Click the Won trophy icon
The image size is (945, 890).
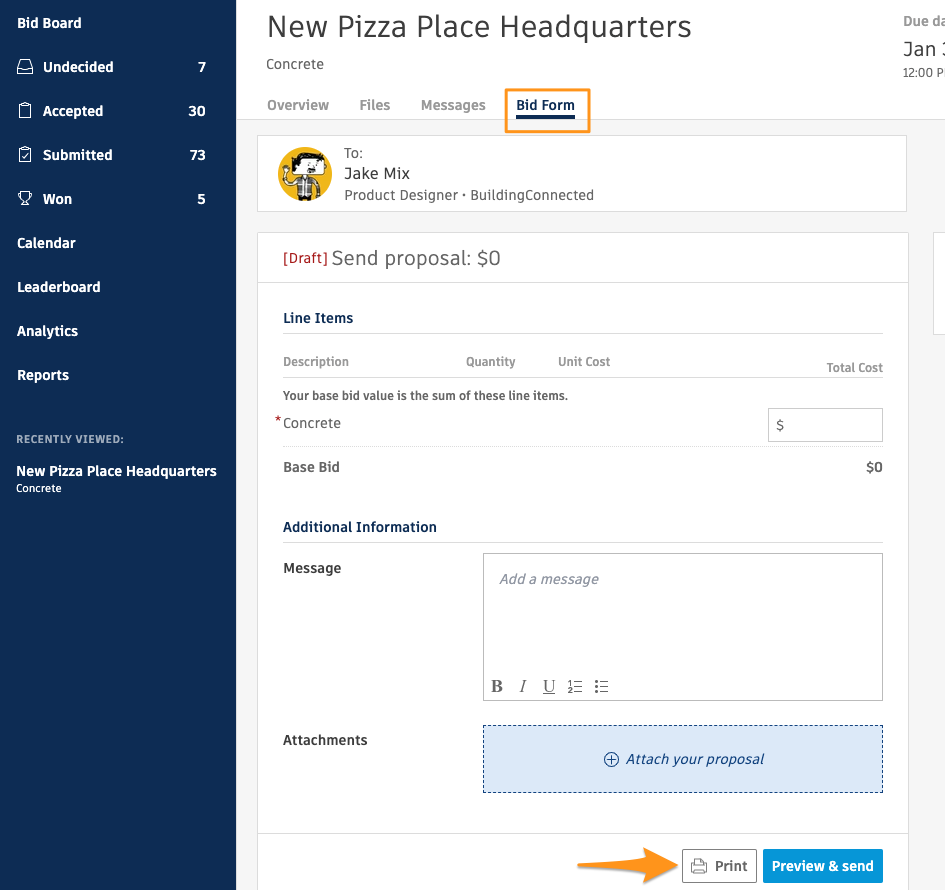[25, 199]
